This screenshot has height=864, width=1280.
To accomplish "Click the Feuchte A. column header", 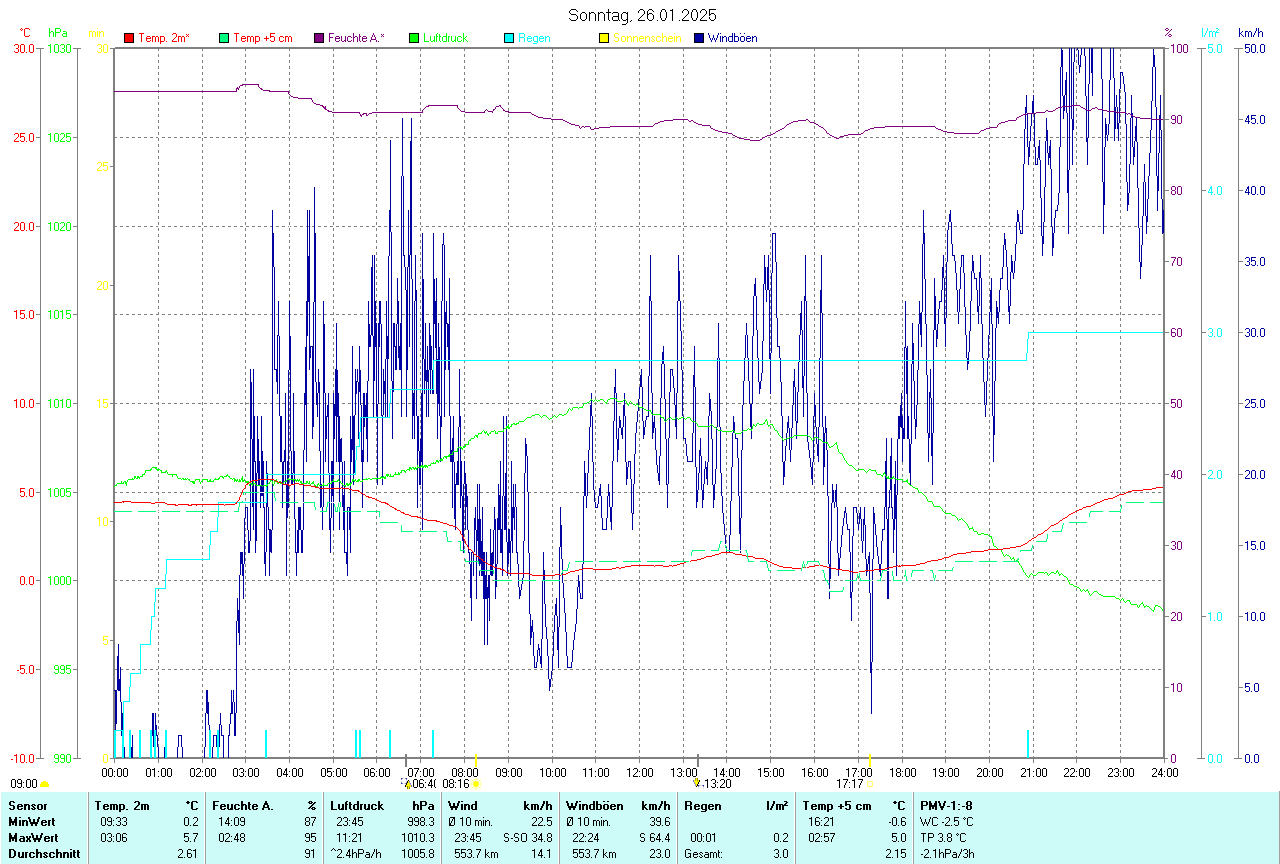I will 243,805.
